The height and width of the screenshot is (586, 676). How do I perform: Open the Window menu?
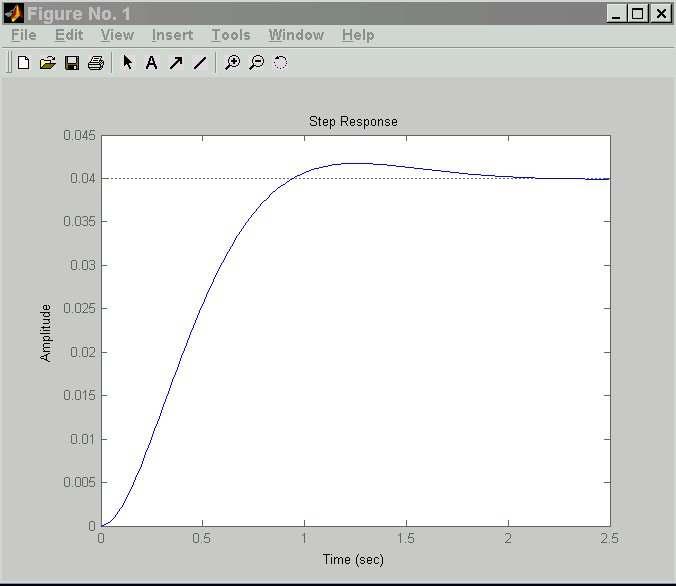click(x=297, y=35)
